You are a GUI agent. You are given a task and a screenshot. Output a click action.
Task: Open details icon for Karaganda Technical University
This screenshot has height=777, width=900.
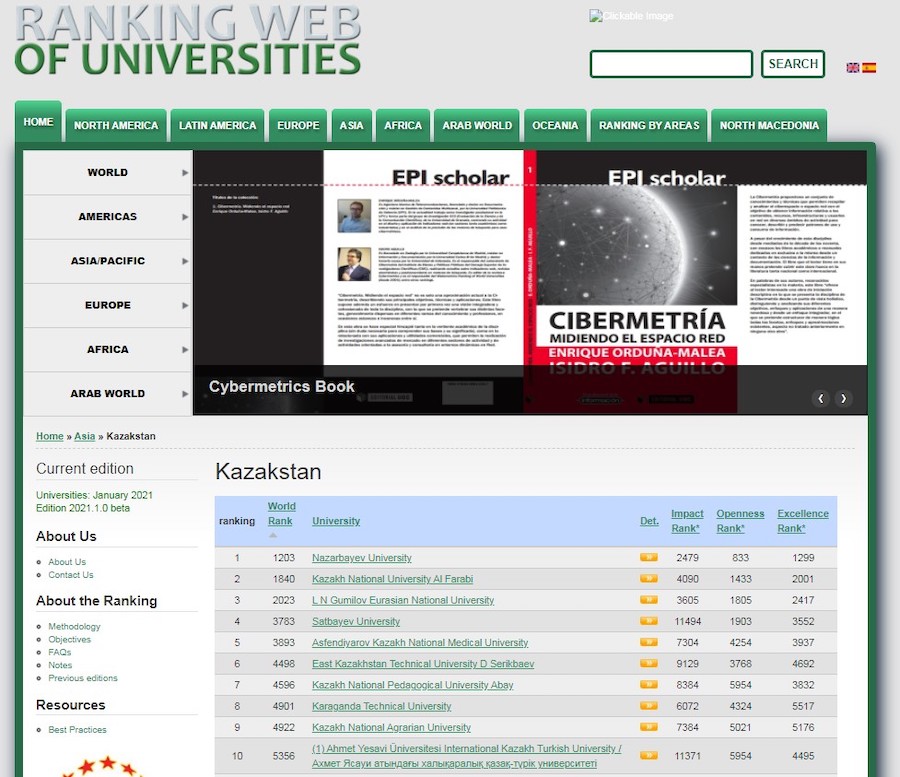[x=649, y=706]
